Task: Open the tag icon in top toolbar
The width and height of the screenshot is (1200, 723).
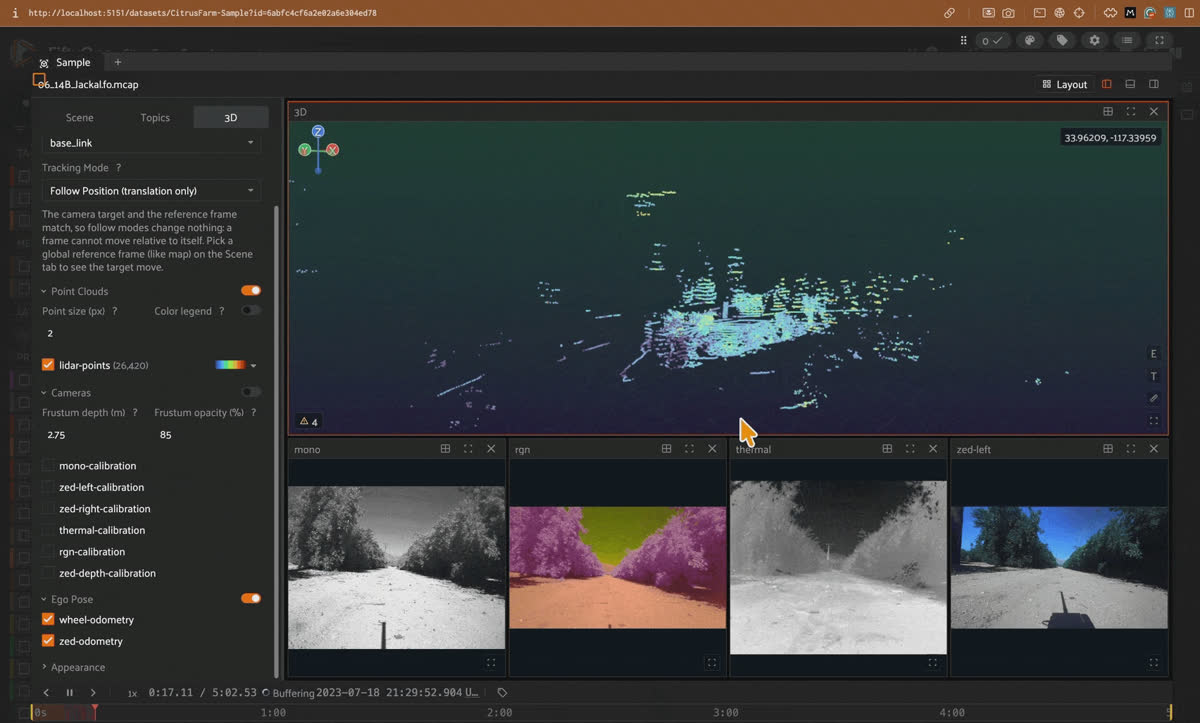Action: (x=1062, y=41)
